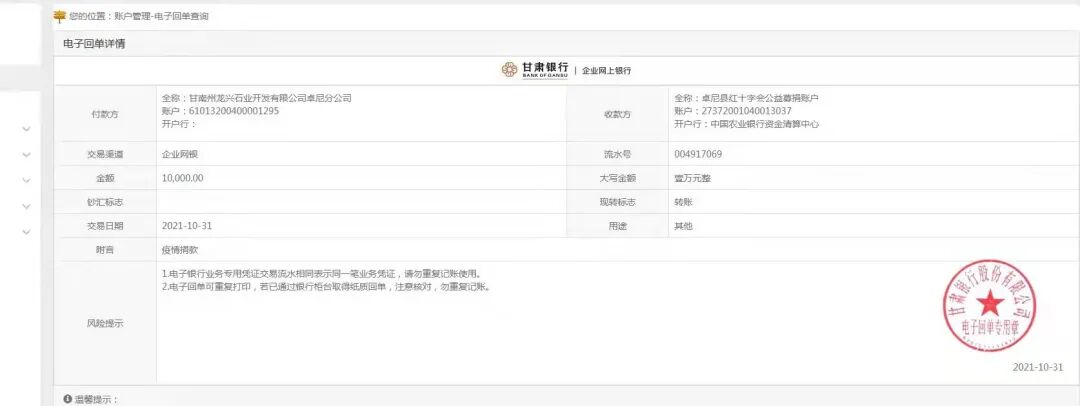
Task: Click the 付款方 label cell
Action: (105, 114)
